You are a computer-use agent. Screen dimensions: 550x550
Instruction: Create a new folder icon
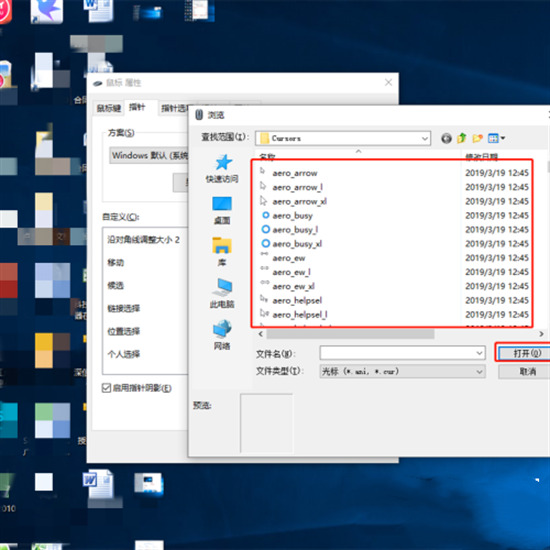coord(477,138)
